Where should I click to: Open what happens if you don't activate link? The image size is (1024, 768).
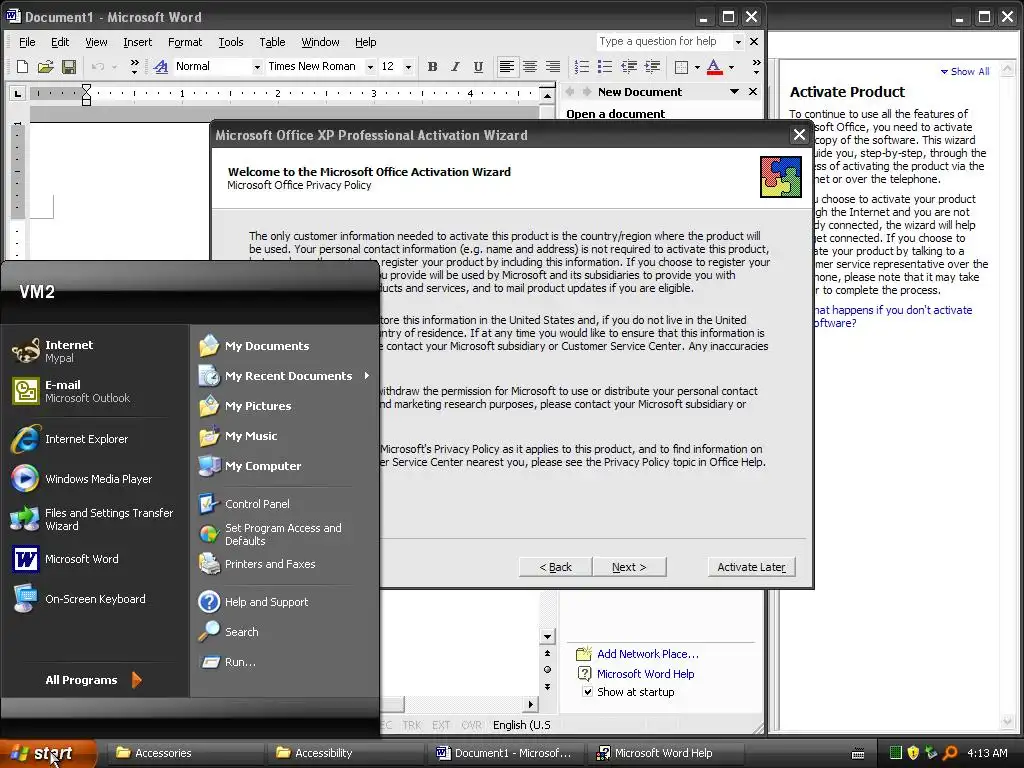coord(893,317)
